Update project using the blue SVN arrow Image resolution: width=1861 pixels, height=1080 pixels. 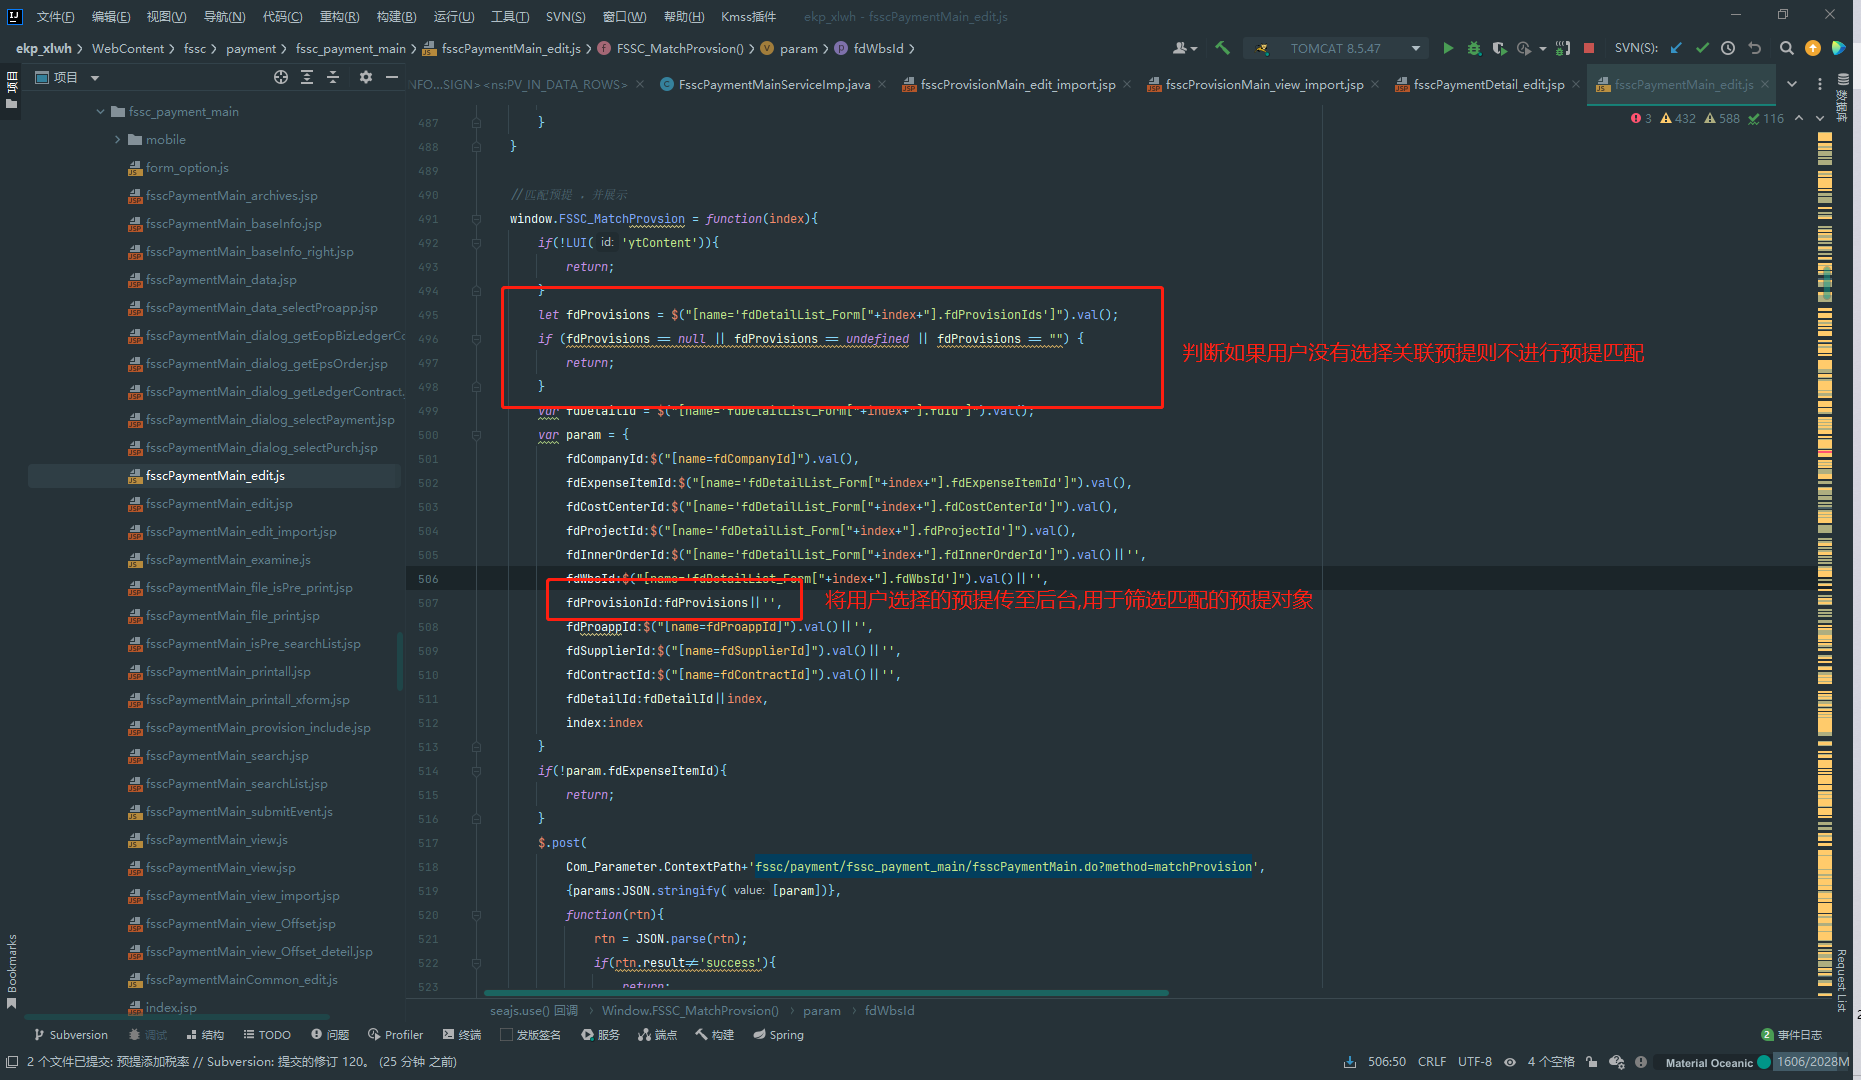(x=1676, y=48)
